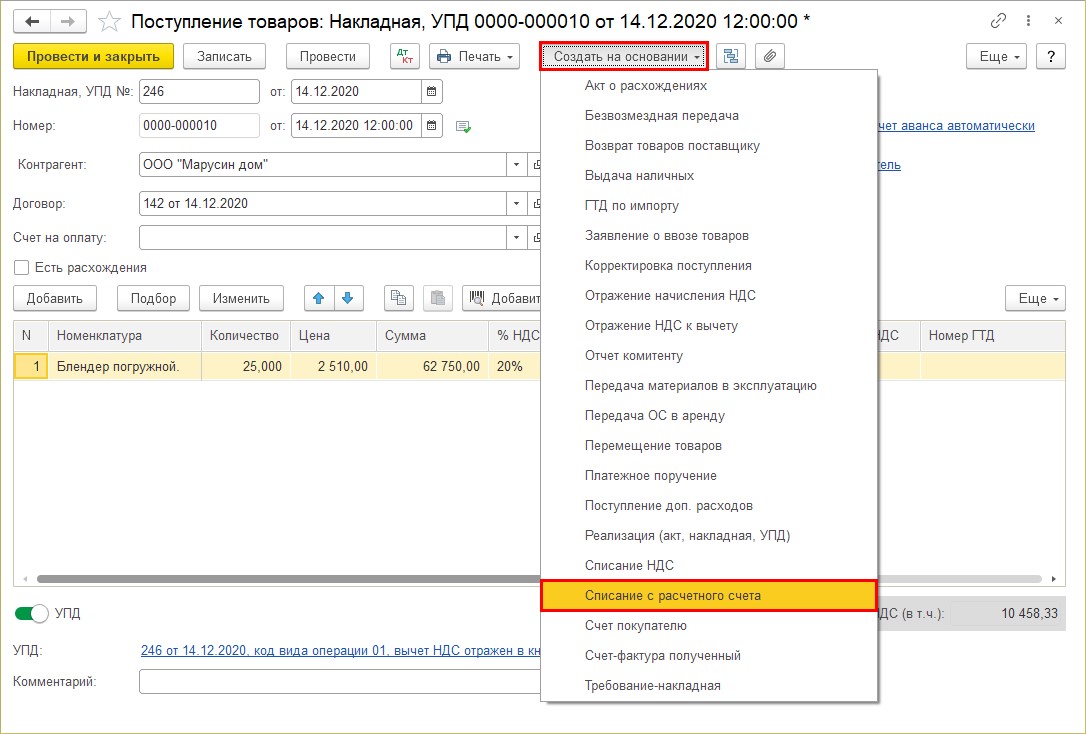The height and width of the screenshot is (734, 1086).
Task: Open the top Еще menu
Action: (997, 56)
